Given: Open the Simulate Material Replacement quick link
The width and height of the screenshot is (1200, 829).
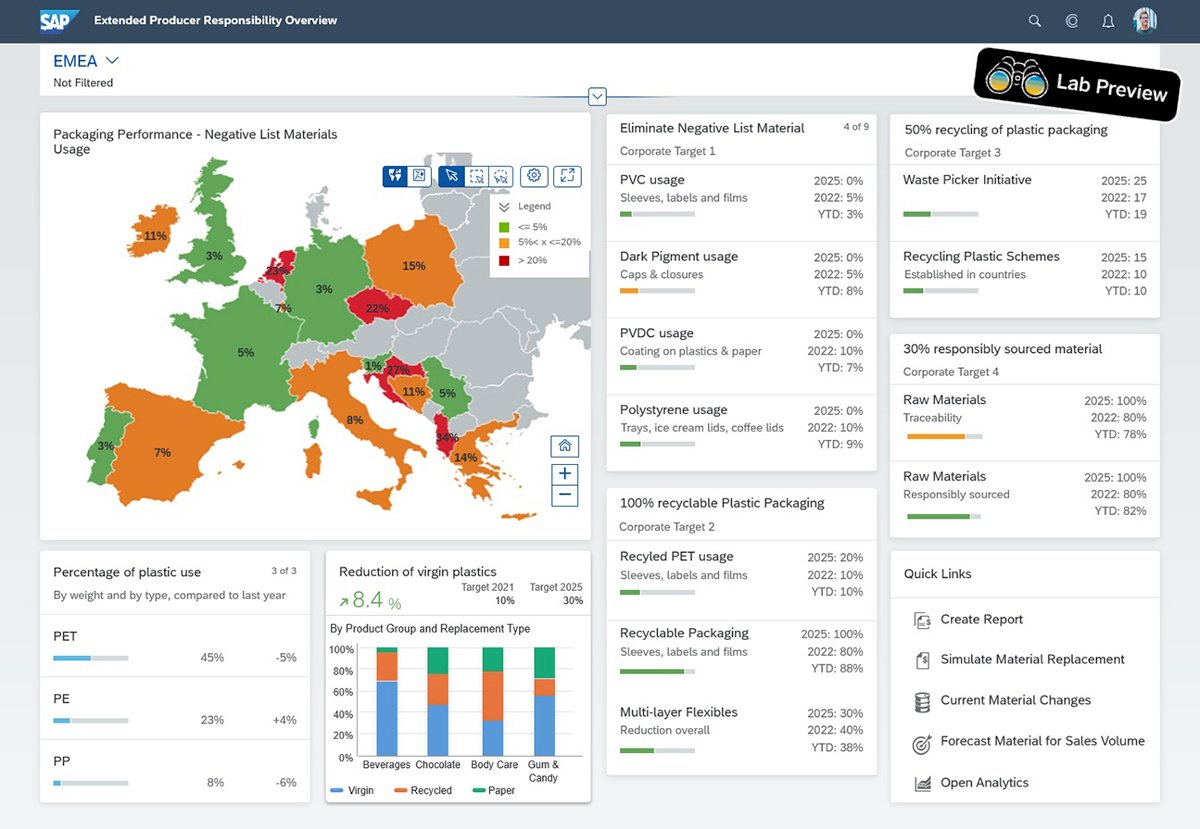Looking at the screenshot, I should tap(1031, 660).
